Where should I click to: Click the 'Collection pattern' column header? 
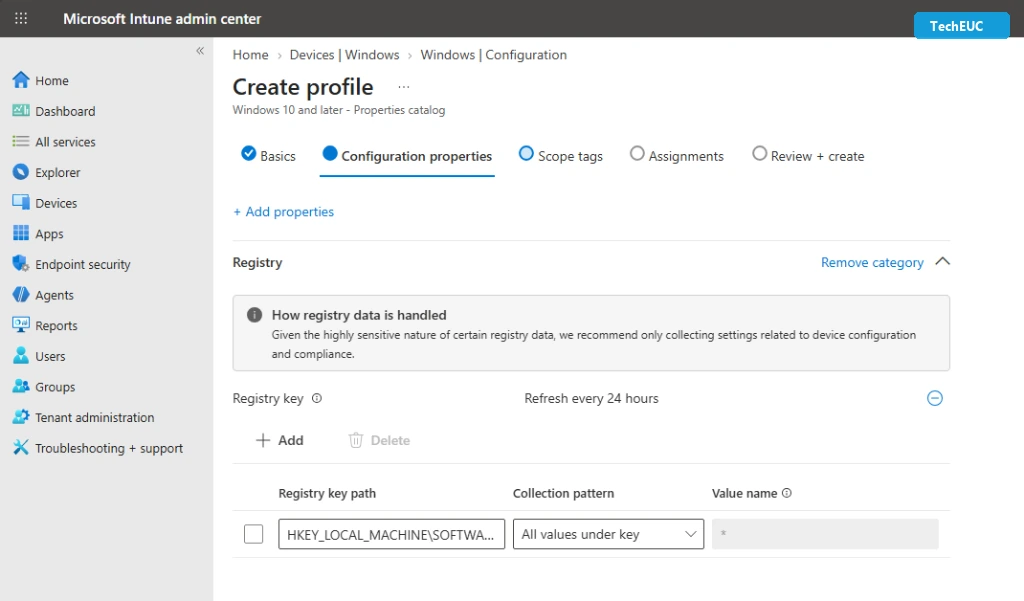(564, 493)
